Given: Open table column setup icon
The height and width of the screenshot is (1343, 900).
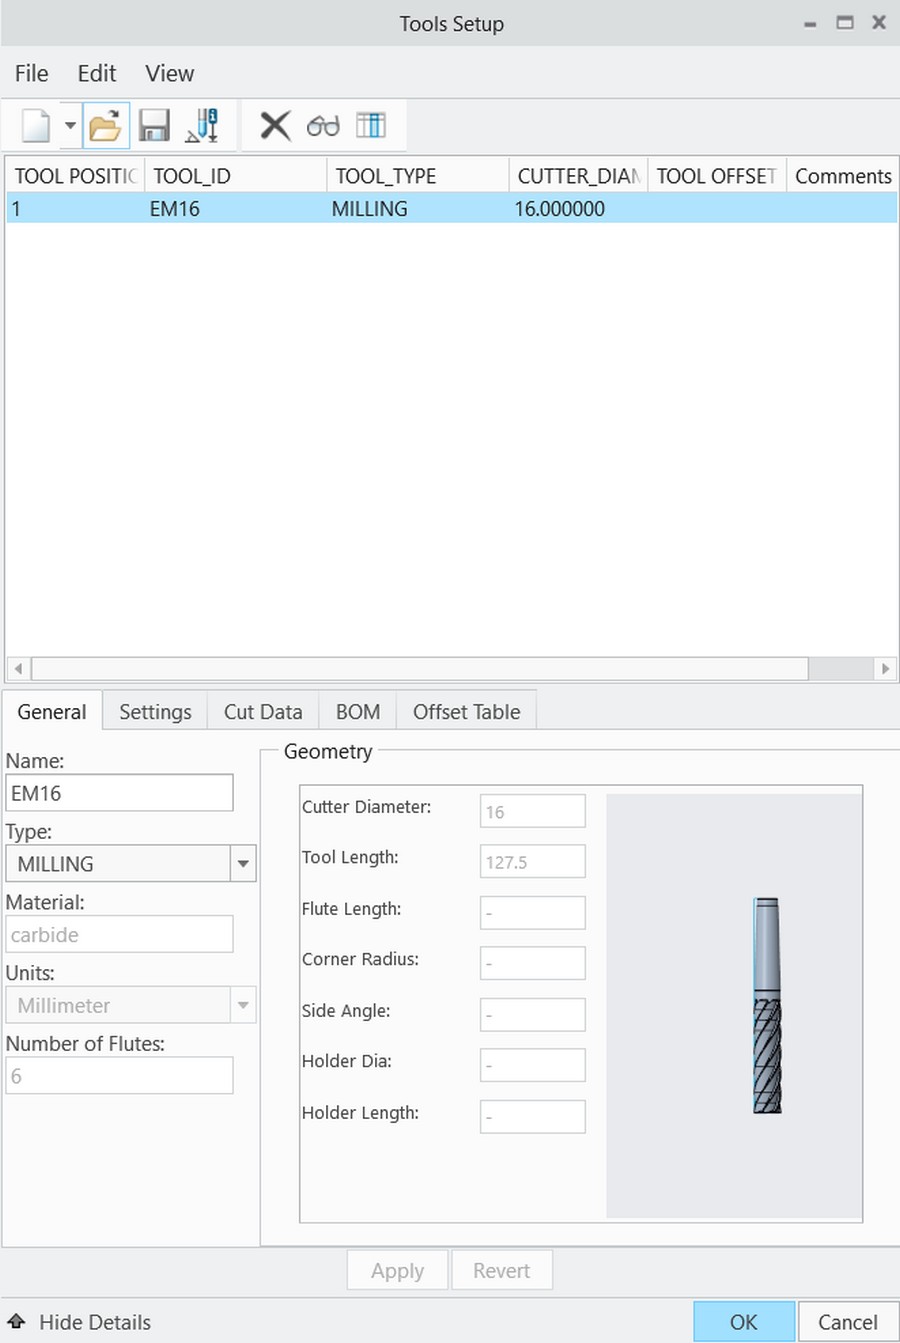Looking at the screenshot, I should 370,126.
